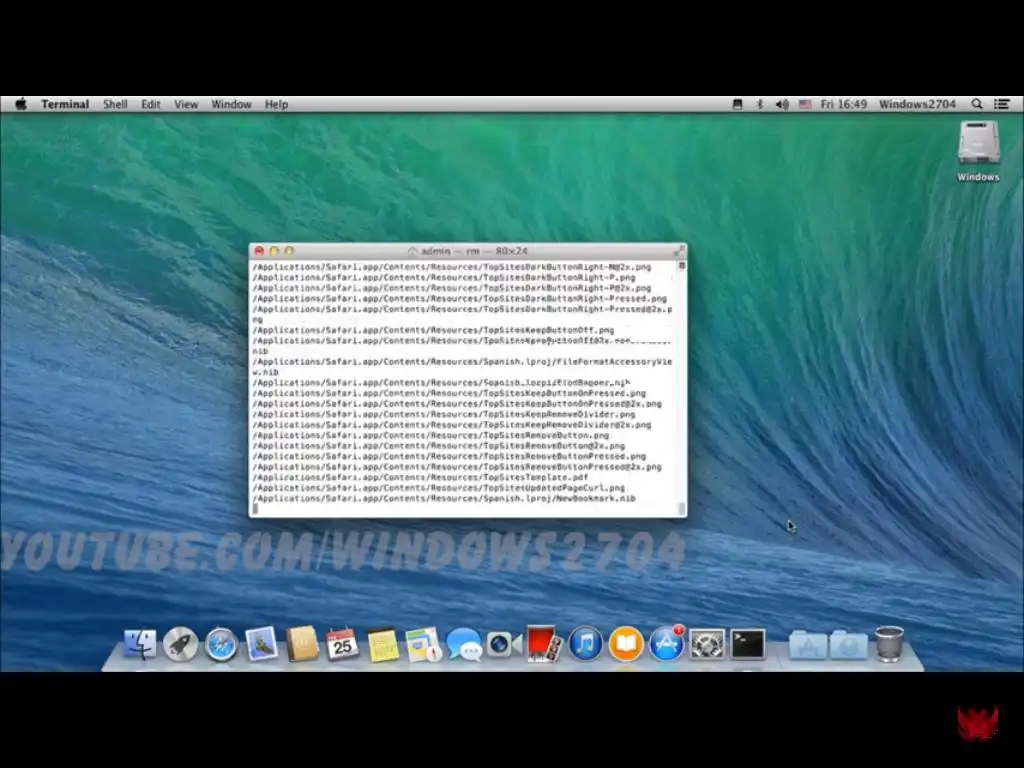Open Spotlight search magnifier icon
The width and height of the screenshot is (1024, 768).
click(977, 104)
